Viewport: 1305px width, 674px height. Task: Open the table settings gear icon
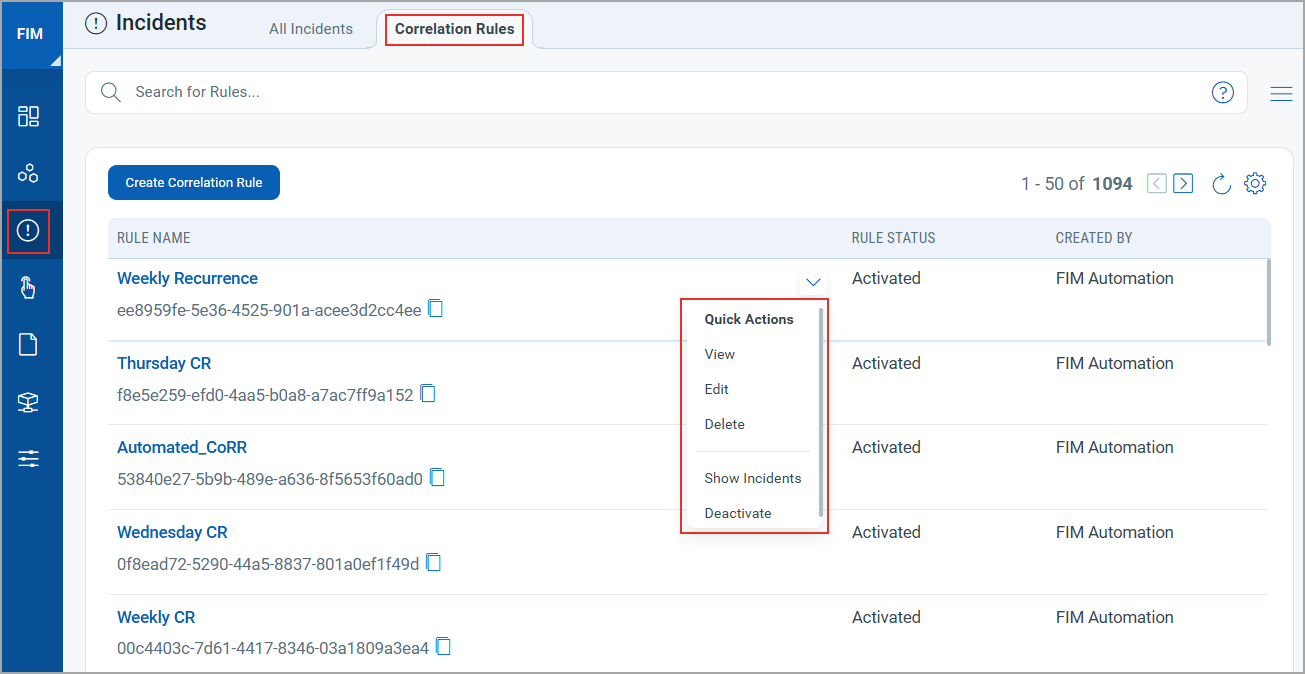[x=1255, y=183]
